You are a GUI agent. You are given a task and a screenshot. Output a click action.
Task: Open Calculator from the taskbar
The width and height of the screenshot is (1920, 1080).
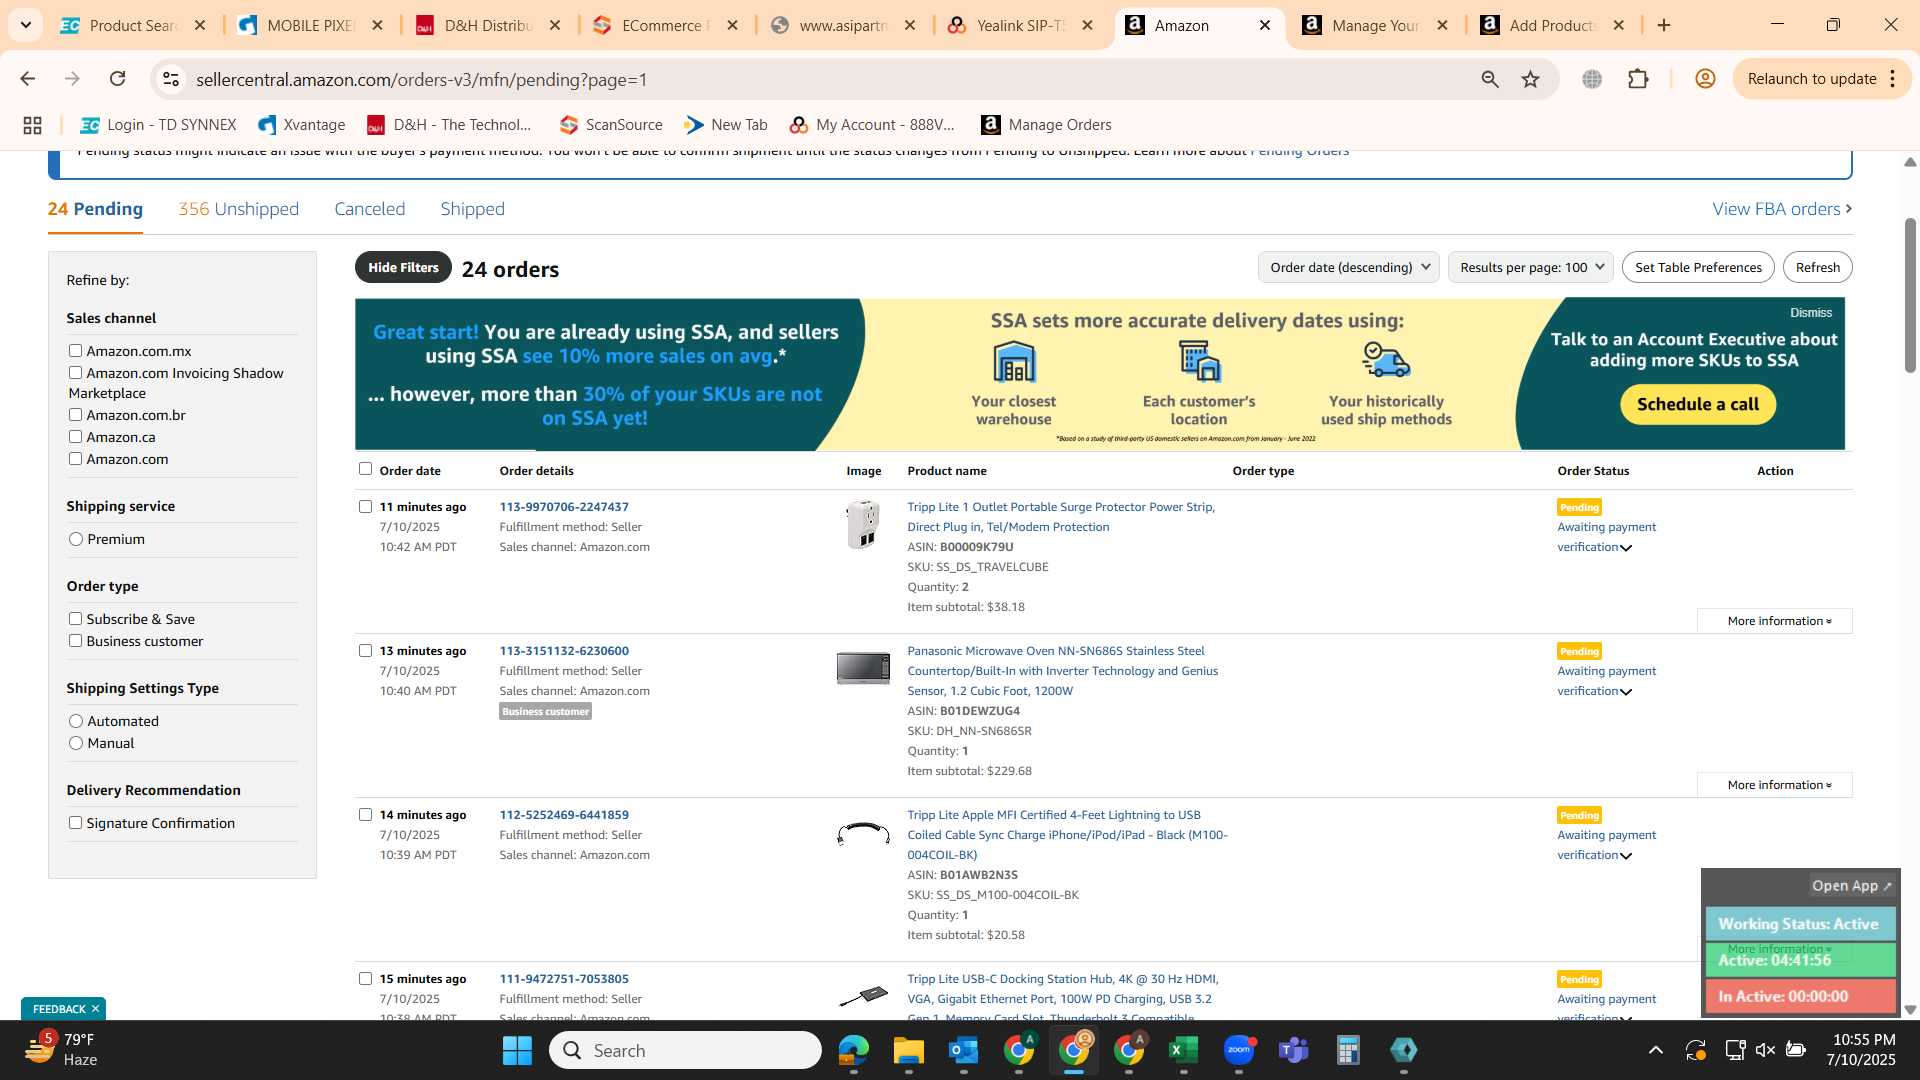coord(1348,1050)
